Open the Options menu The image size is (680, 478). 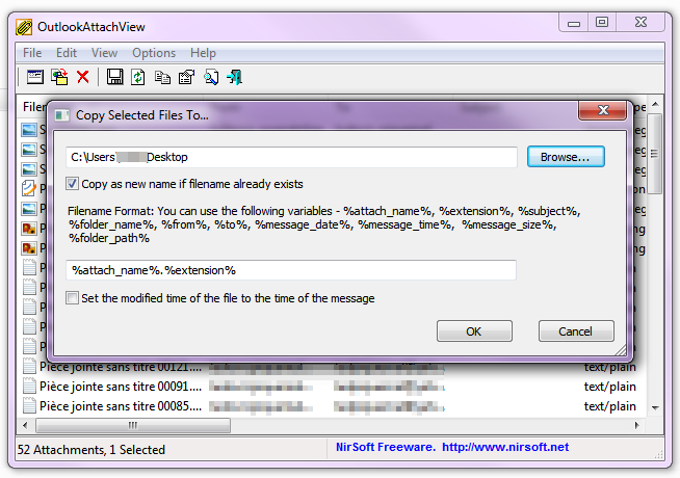tap(154, 53)
